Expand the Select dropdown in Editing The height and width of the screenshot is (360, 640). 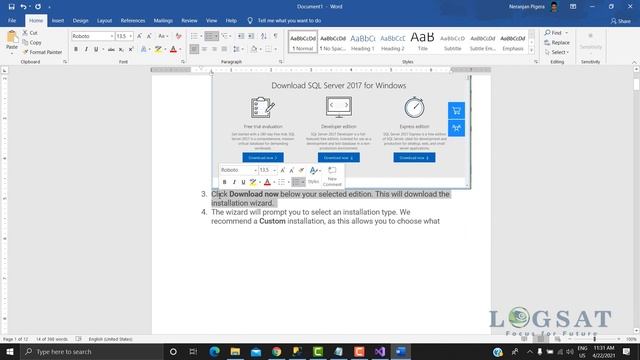coord(556,52)
